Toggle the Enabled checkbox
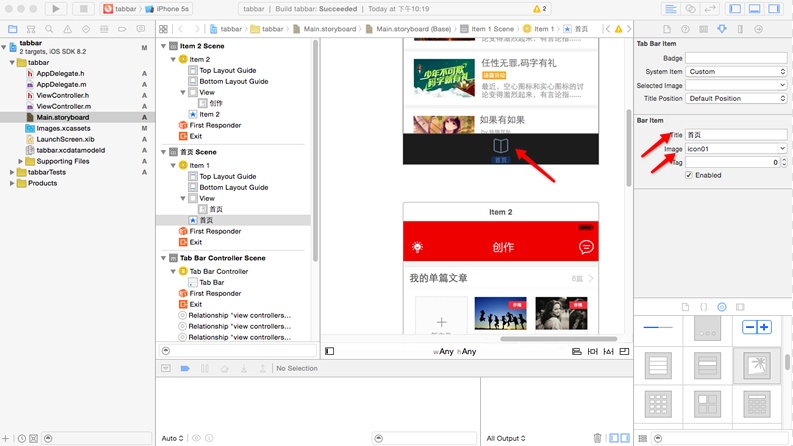 [x=689, y=175]
